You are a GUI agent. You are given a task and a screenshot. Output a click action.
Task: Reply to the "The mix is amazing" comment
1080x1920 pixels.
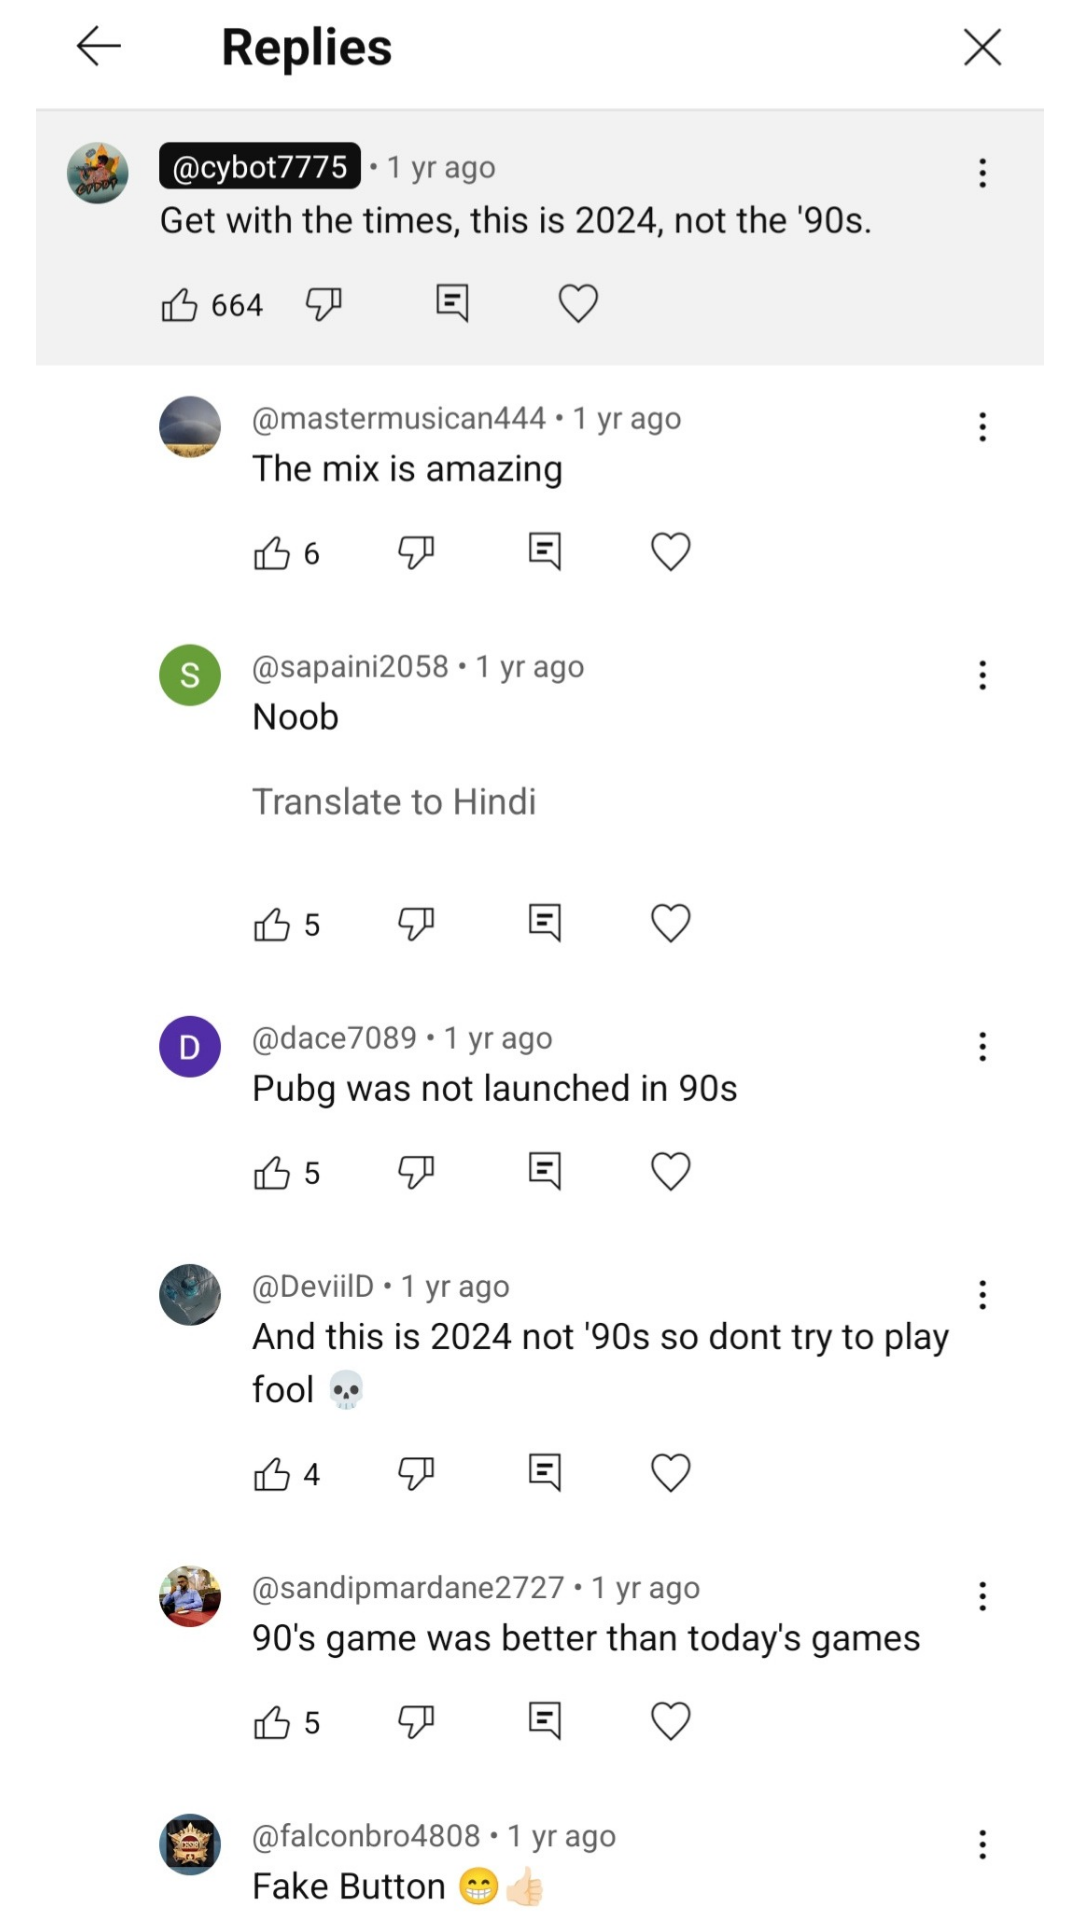[544, 551]
